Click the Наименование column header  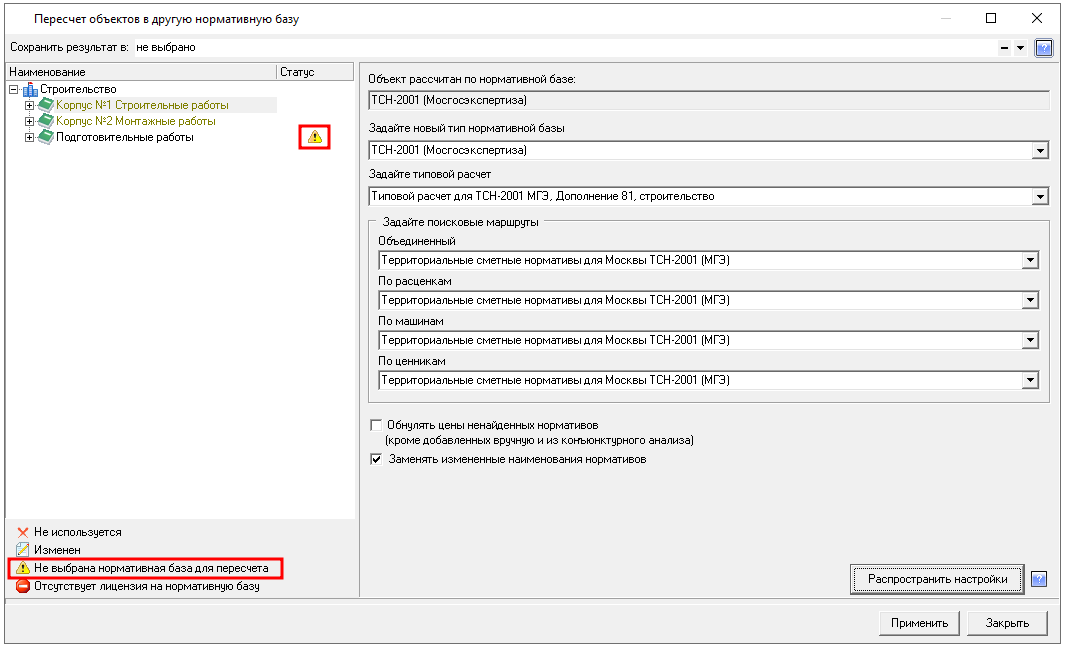(x=140, y=72)
